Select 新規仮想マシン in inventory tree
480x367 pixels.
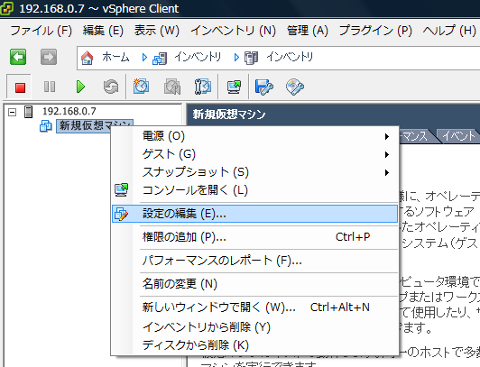[95, 126]
